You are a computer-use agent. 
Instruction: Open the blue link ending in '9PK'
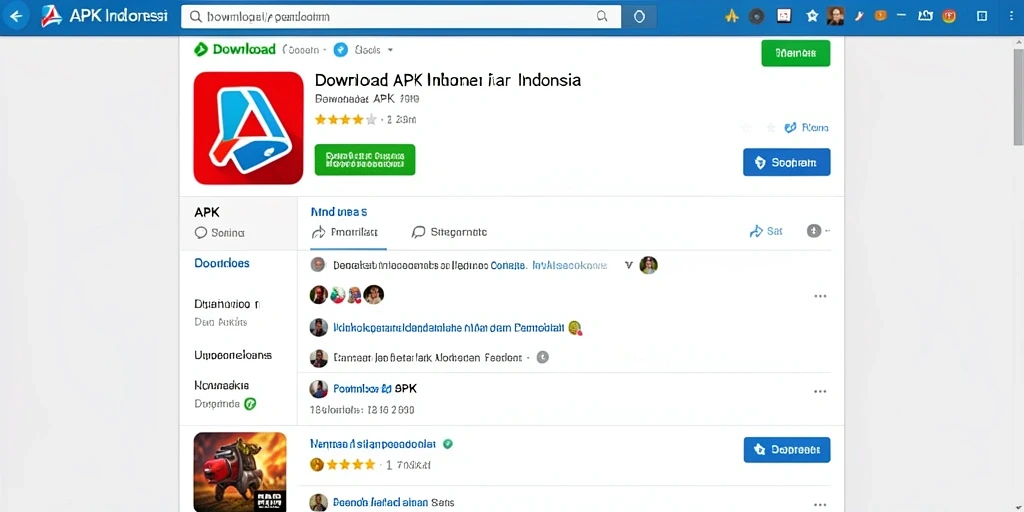pyautogui.click(x=375, y=389)
